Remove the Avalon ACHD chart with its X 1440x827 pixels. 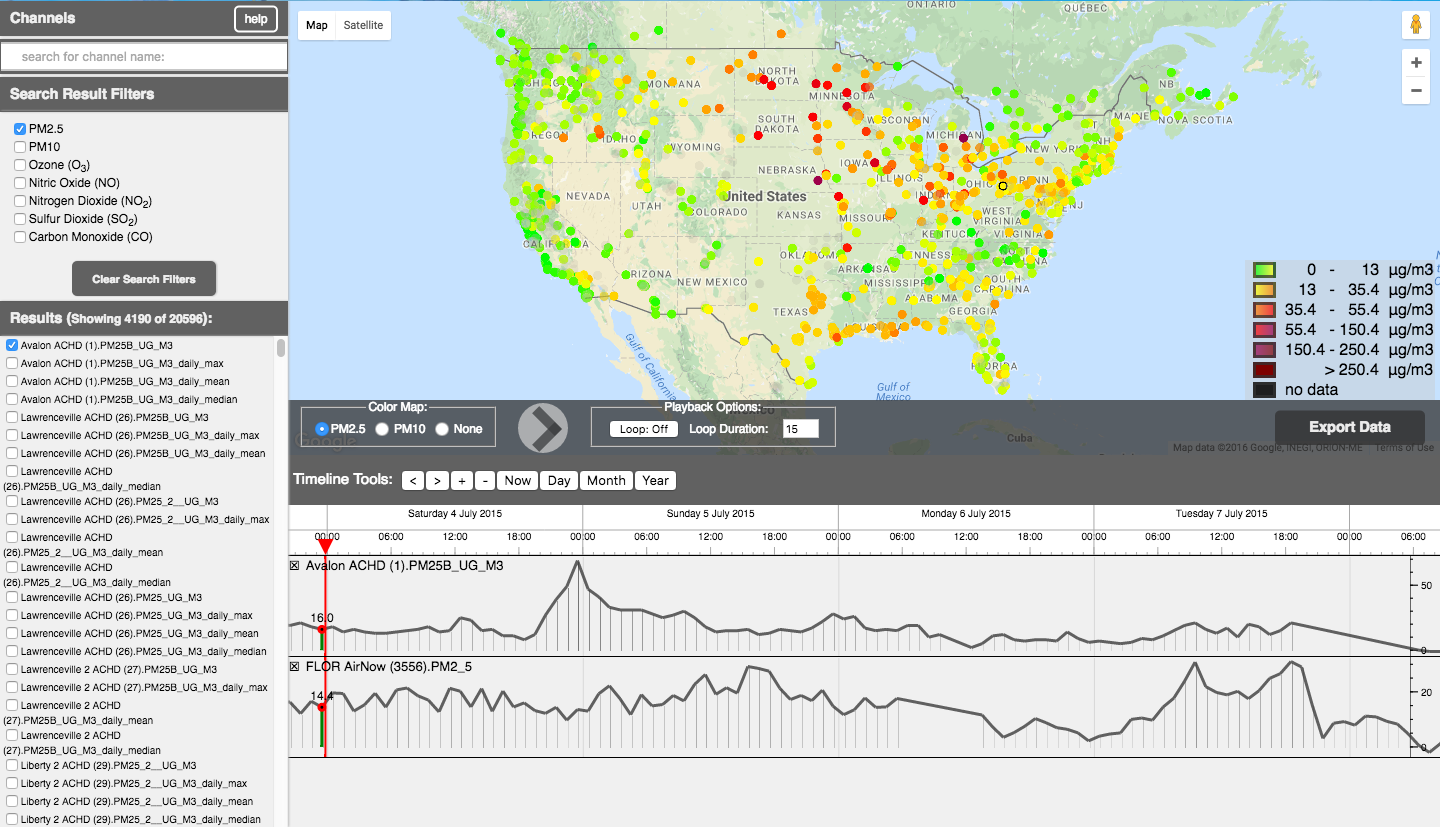coord(295,566)
